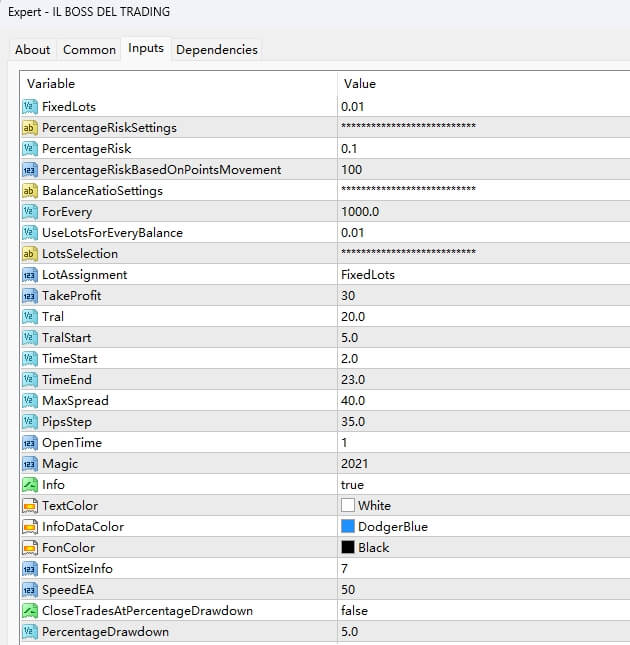Screen dimensions: 630x645
Task: Open the Dependencies tab
Action: [216, 50]
